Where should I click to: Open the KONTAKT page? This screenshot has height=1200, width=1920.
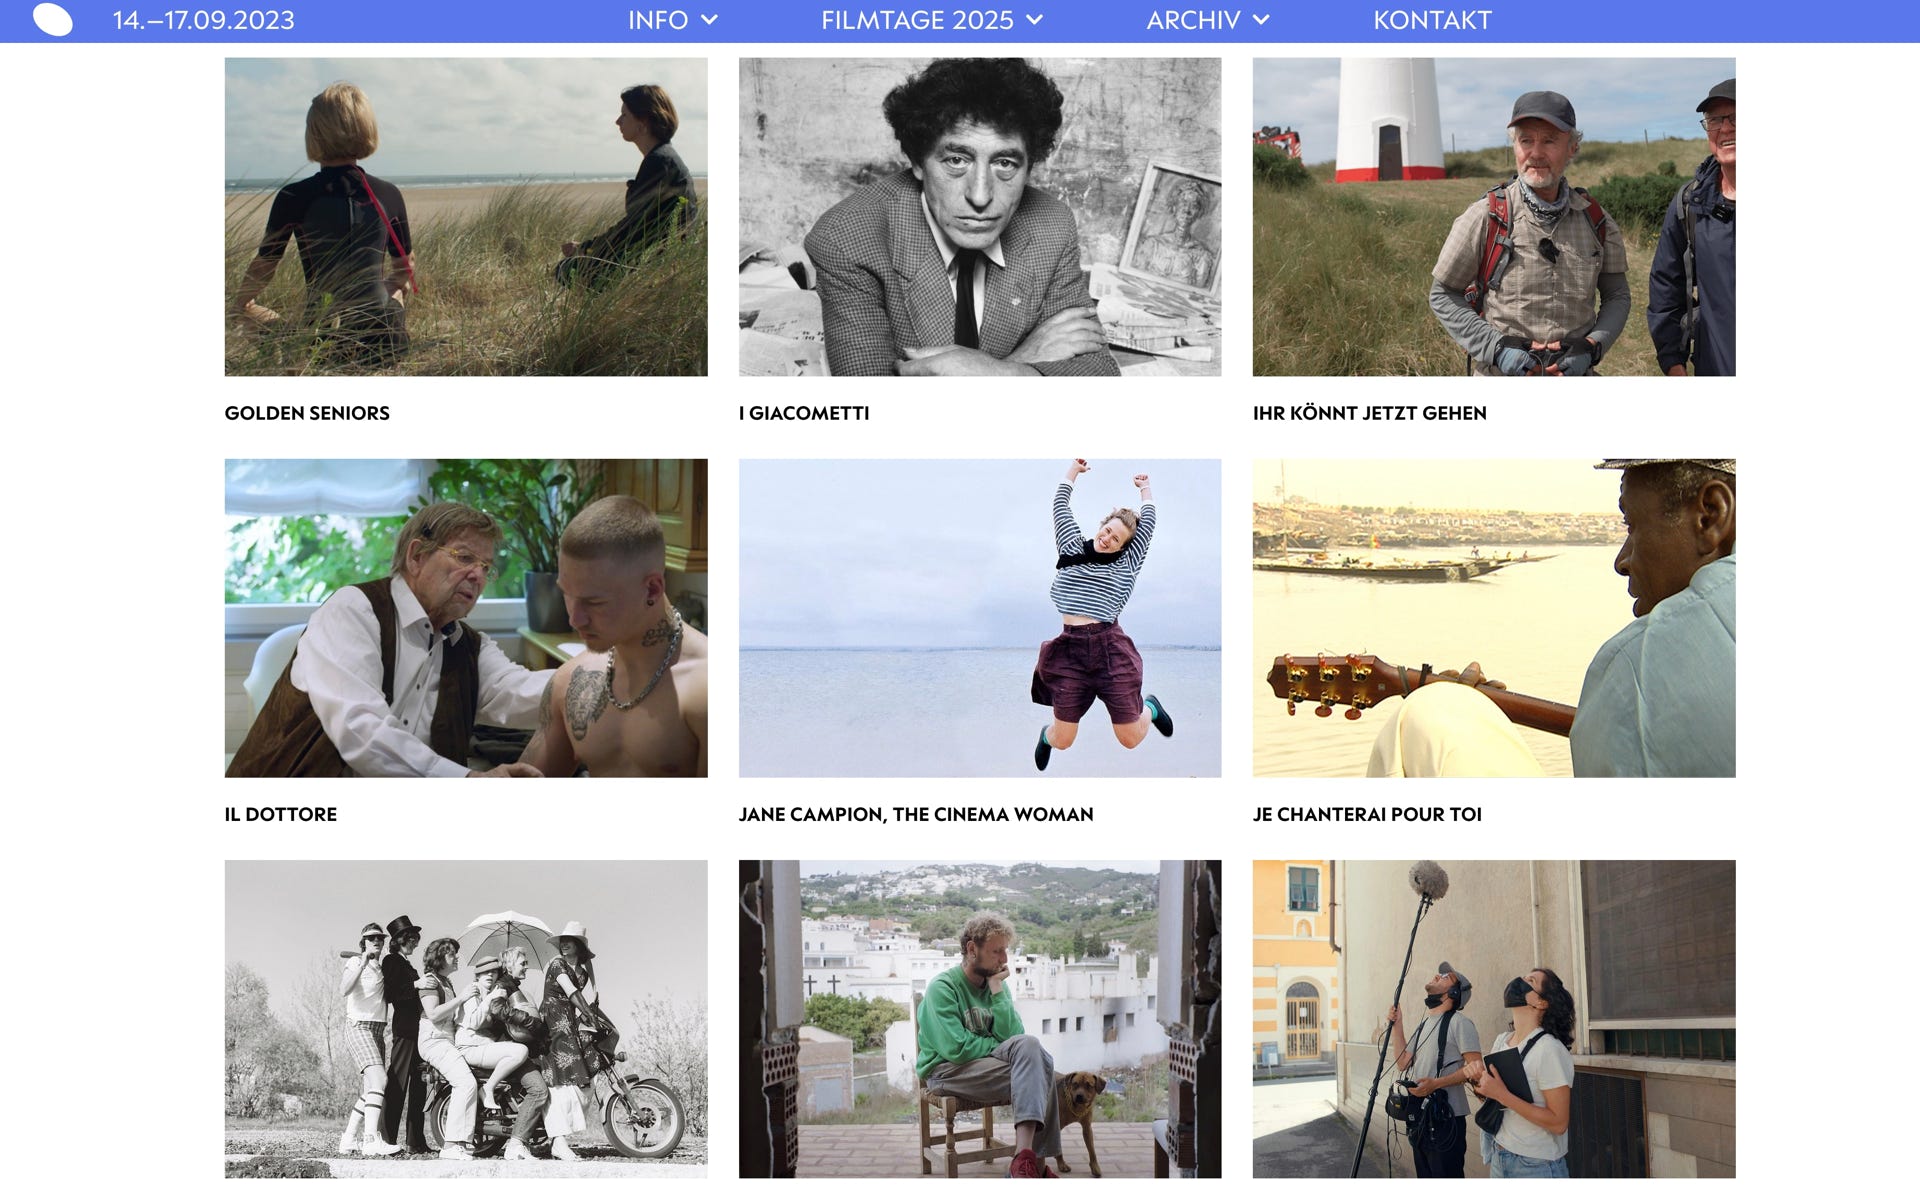coord(1432,20)
